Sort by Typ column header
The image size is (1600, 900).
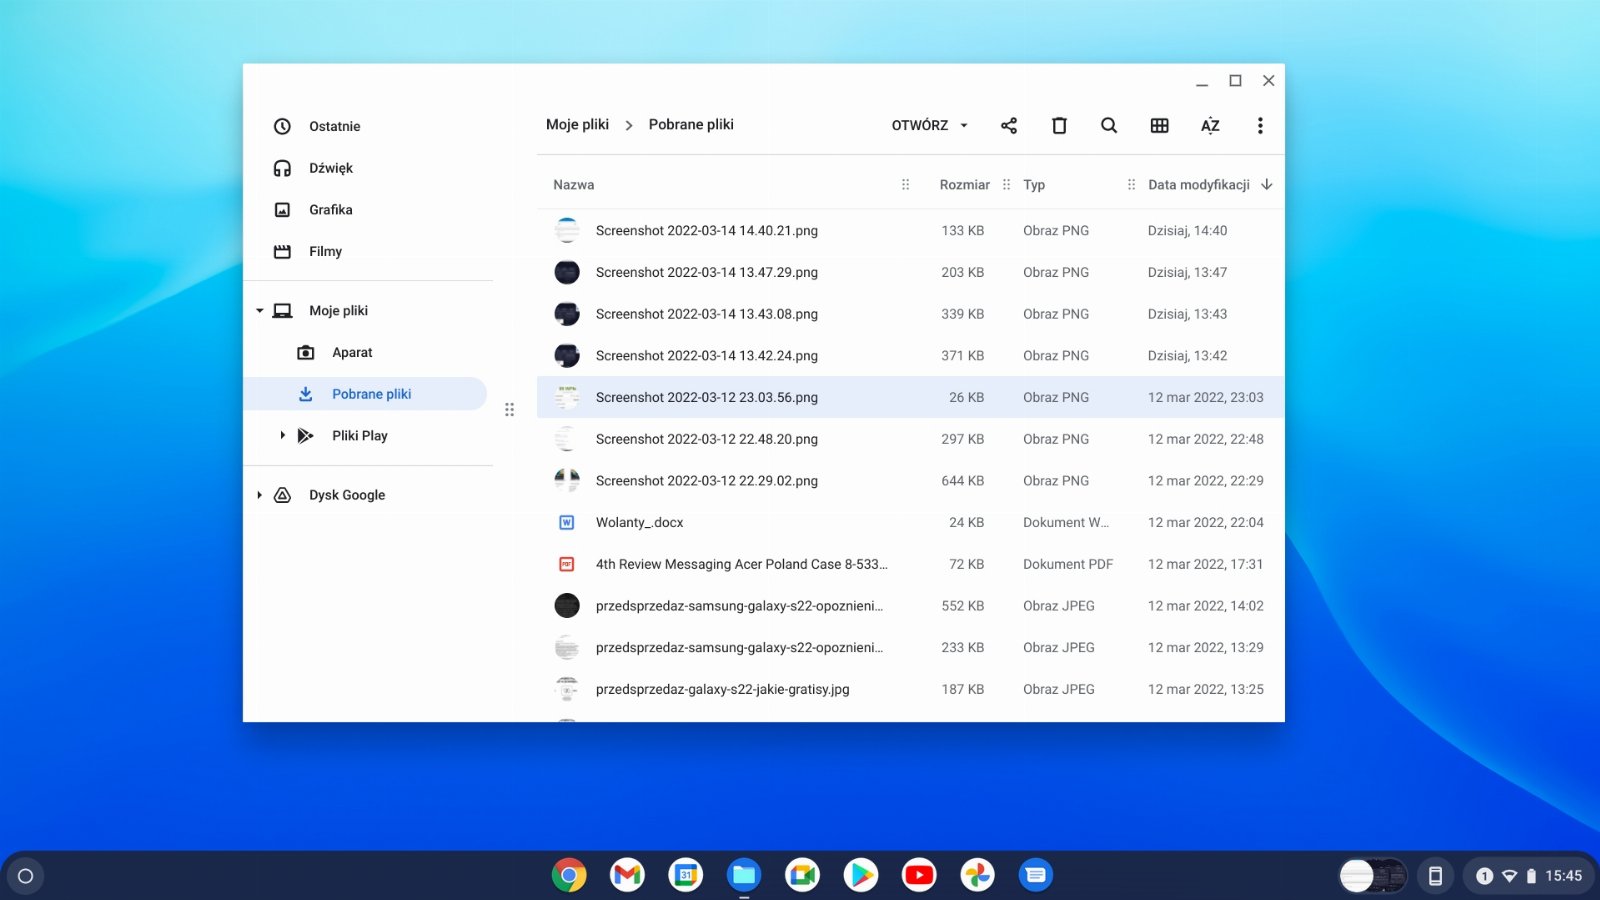point(1034,185)
